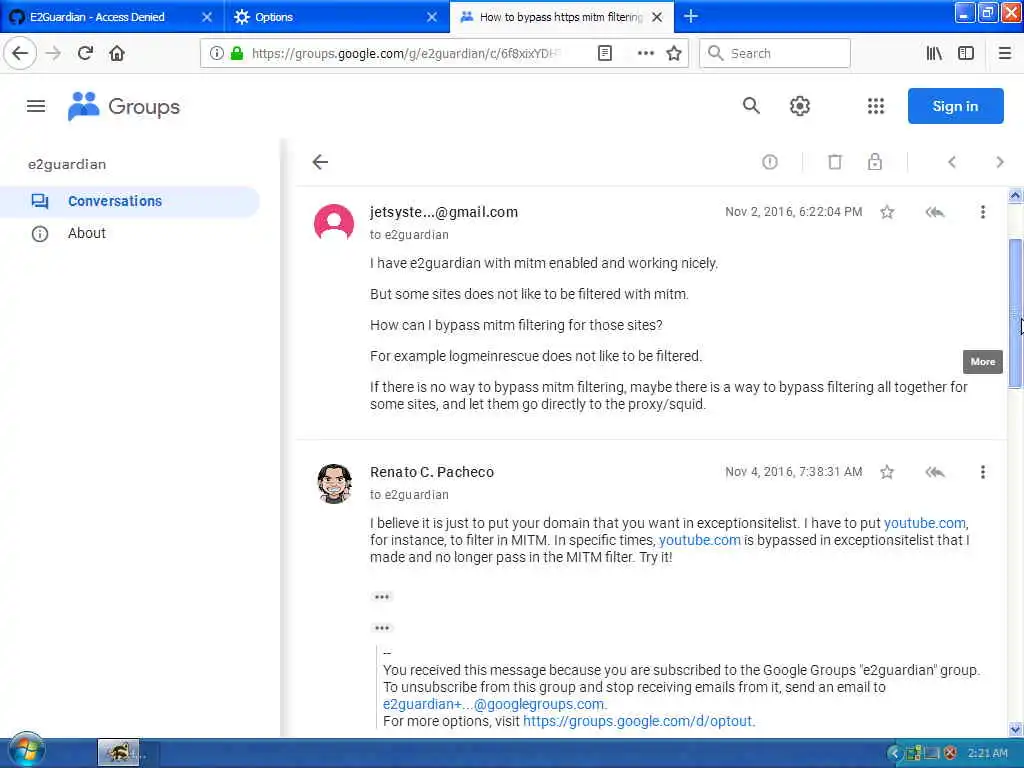Open the groups.google.com/d/optout link
Screen dimensions: 1024x768
coord(637,721)
